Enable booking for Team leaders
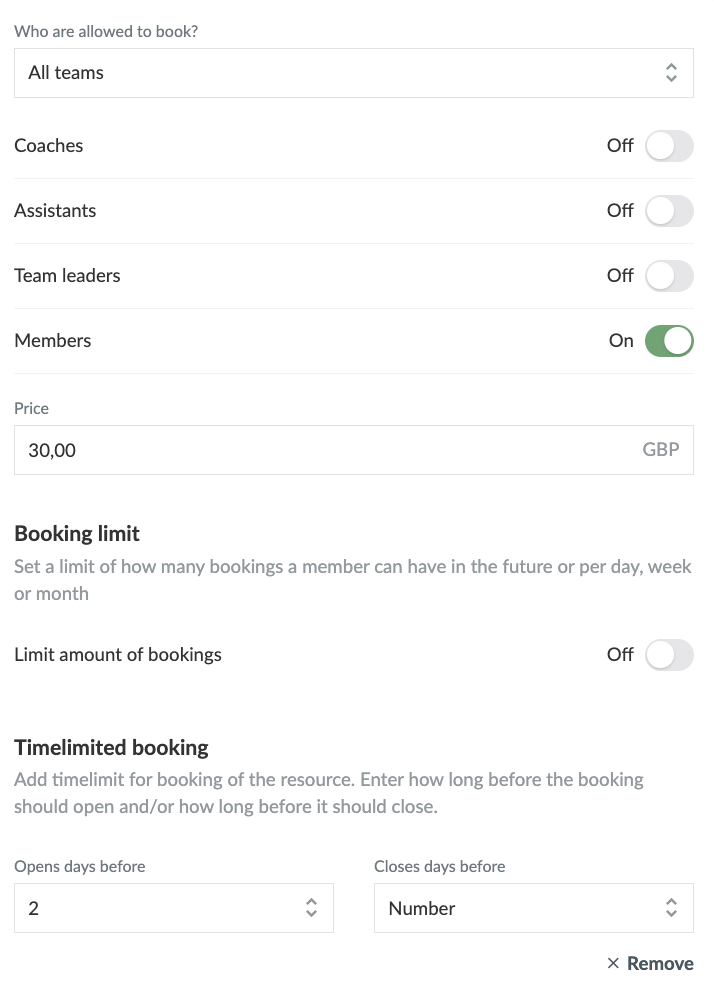714x984 pixels. pyautogui.click(x=669, y=276)
